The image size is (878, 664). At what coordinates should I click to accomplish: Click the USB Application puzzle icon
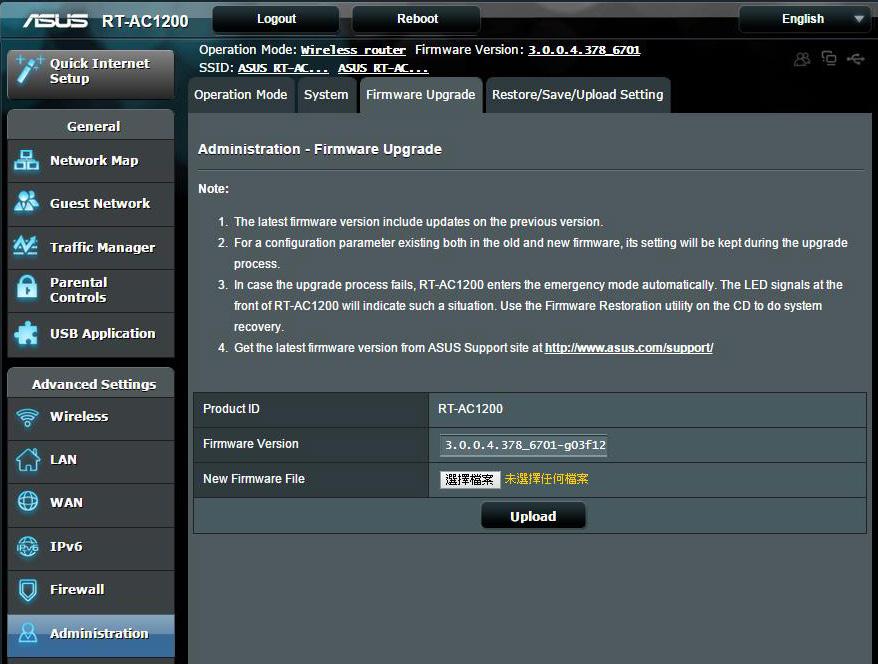coord(26,333)
